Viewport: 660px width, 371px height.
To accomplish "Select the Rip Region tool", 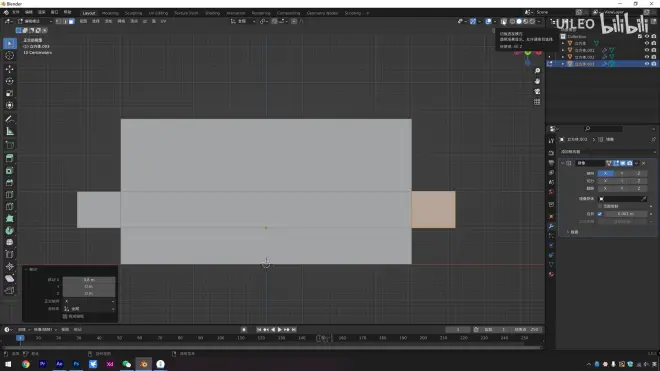I will pyautogui.click(x=10, y=291).
